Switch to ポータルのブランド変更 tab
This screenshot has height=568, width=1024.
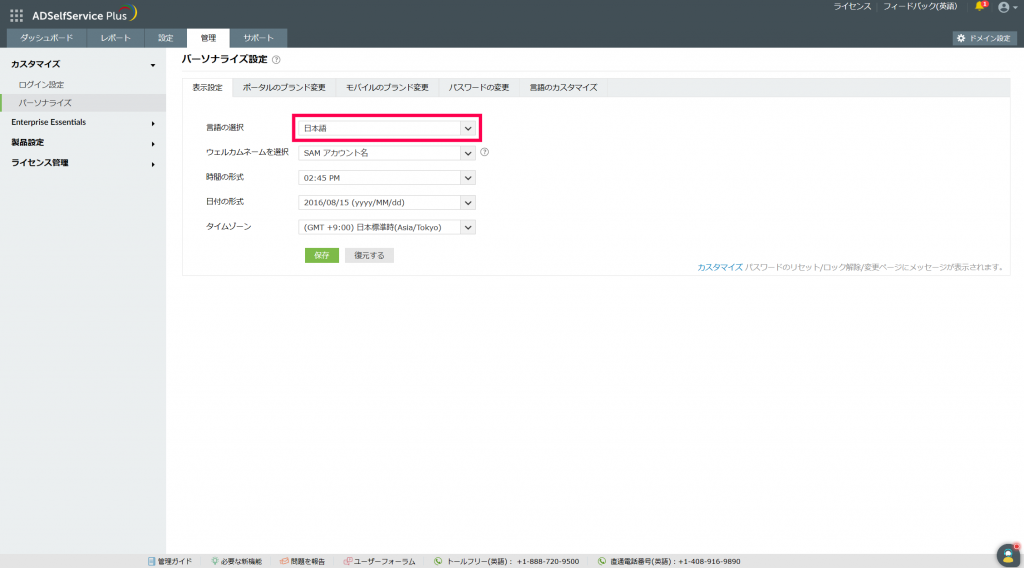pos(284,87)
